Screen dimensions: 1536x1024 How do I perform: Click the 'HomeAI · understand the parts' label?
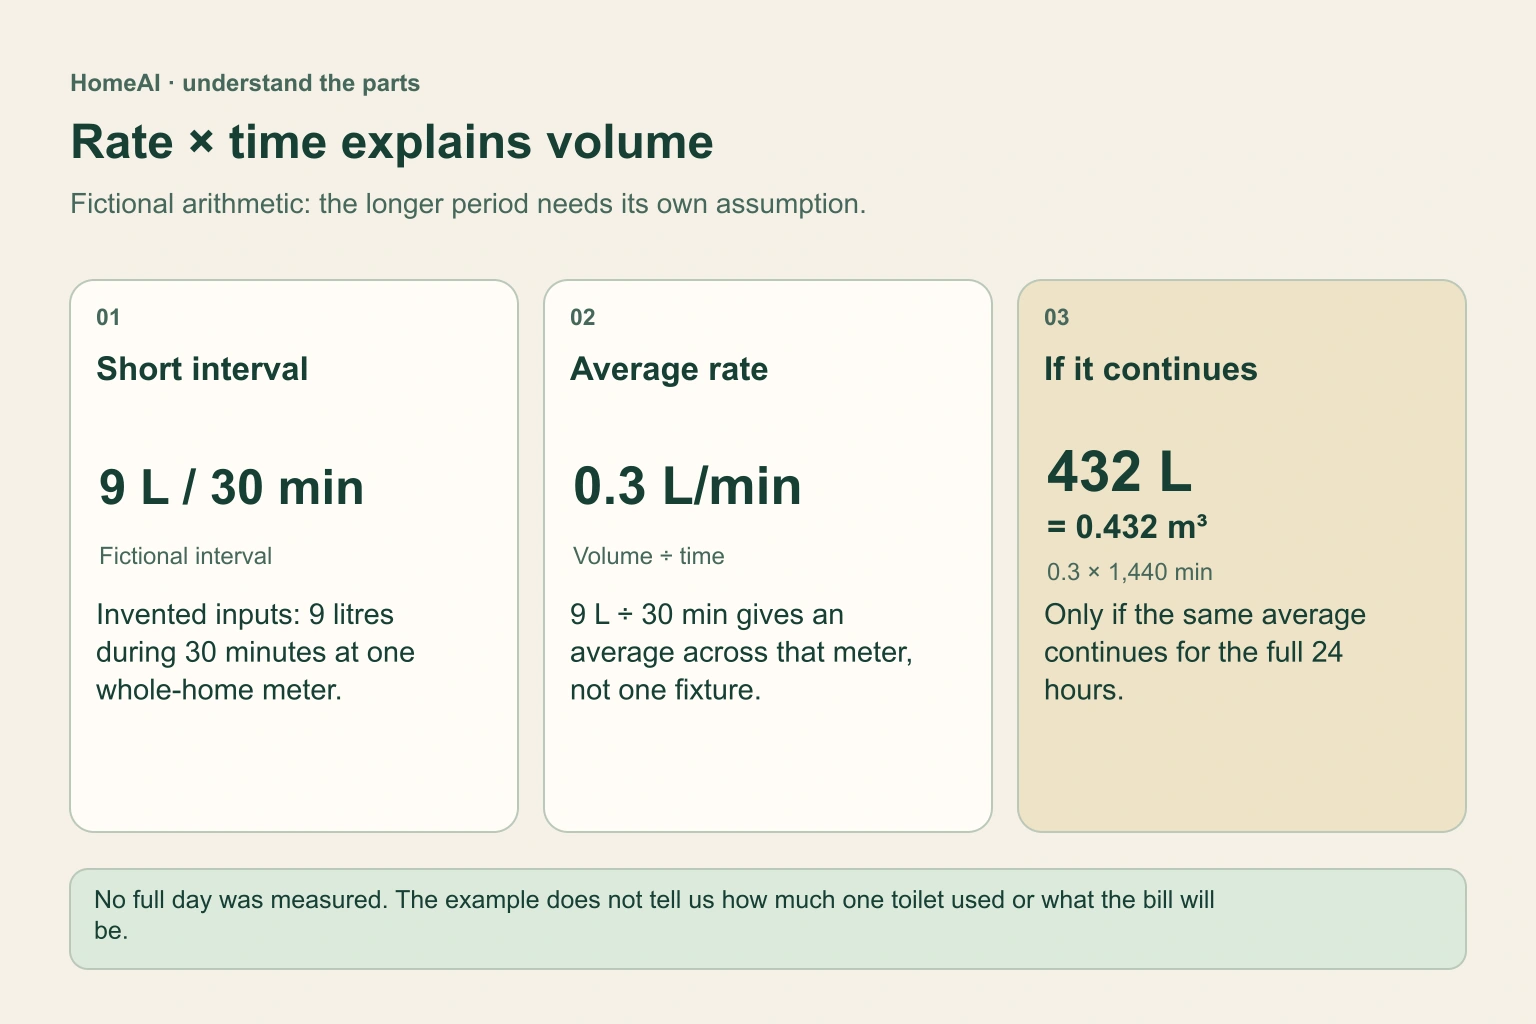click(x=245, y=83)
